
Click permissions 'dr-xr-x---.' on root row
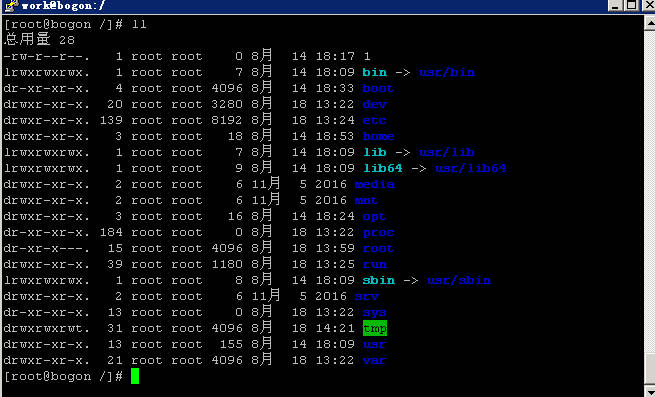point(46,248)
